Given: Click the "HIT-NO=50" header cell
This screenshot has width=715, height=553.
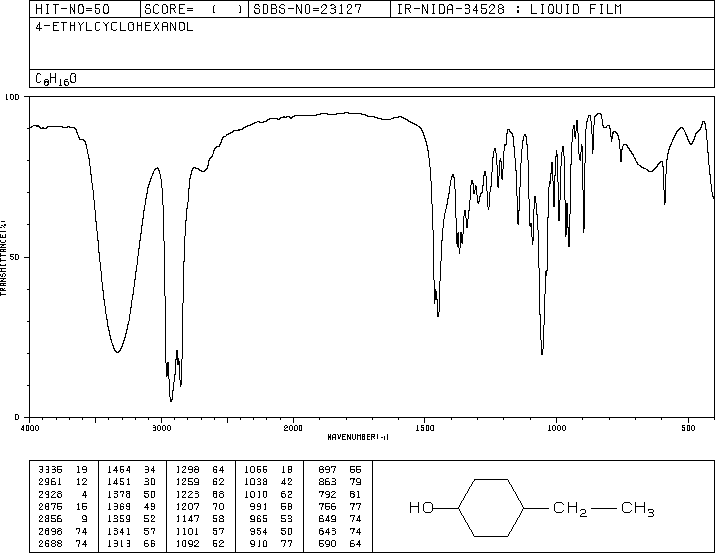Looking at the screenshot, I should coord(85,9).
